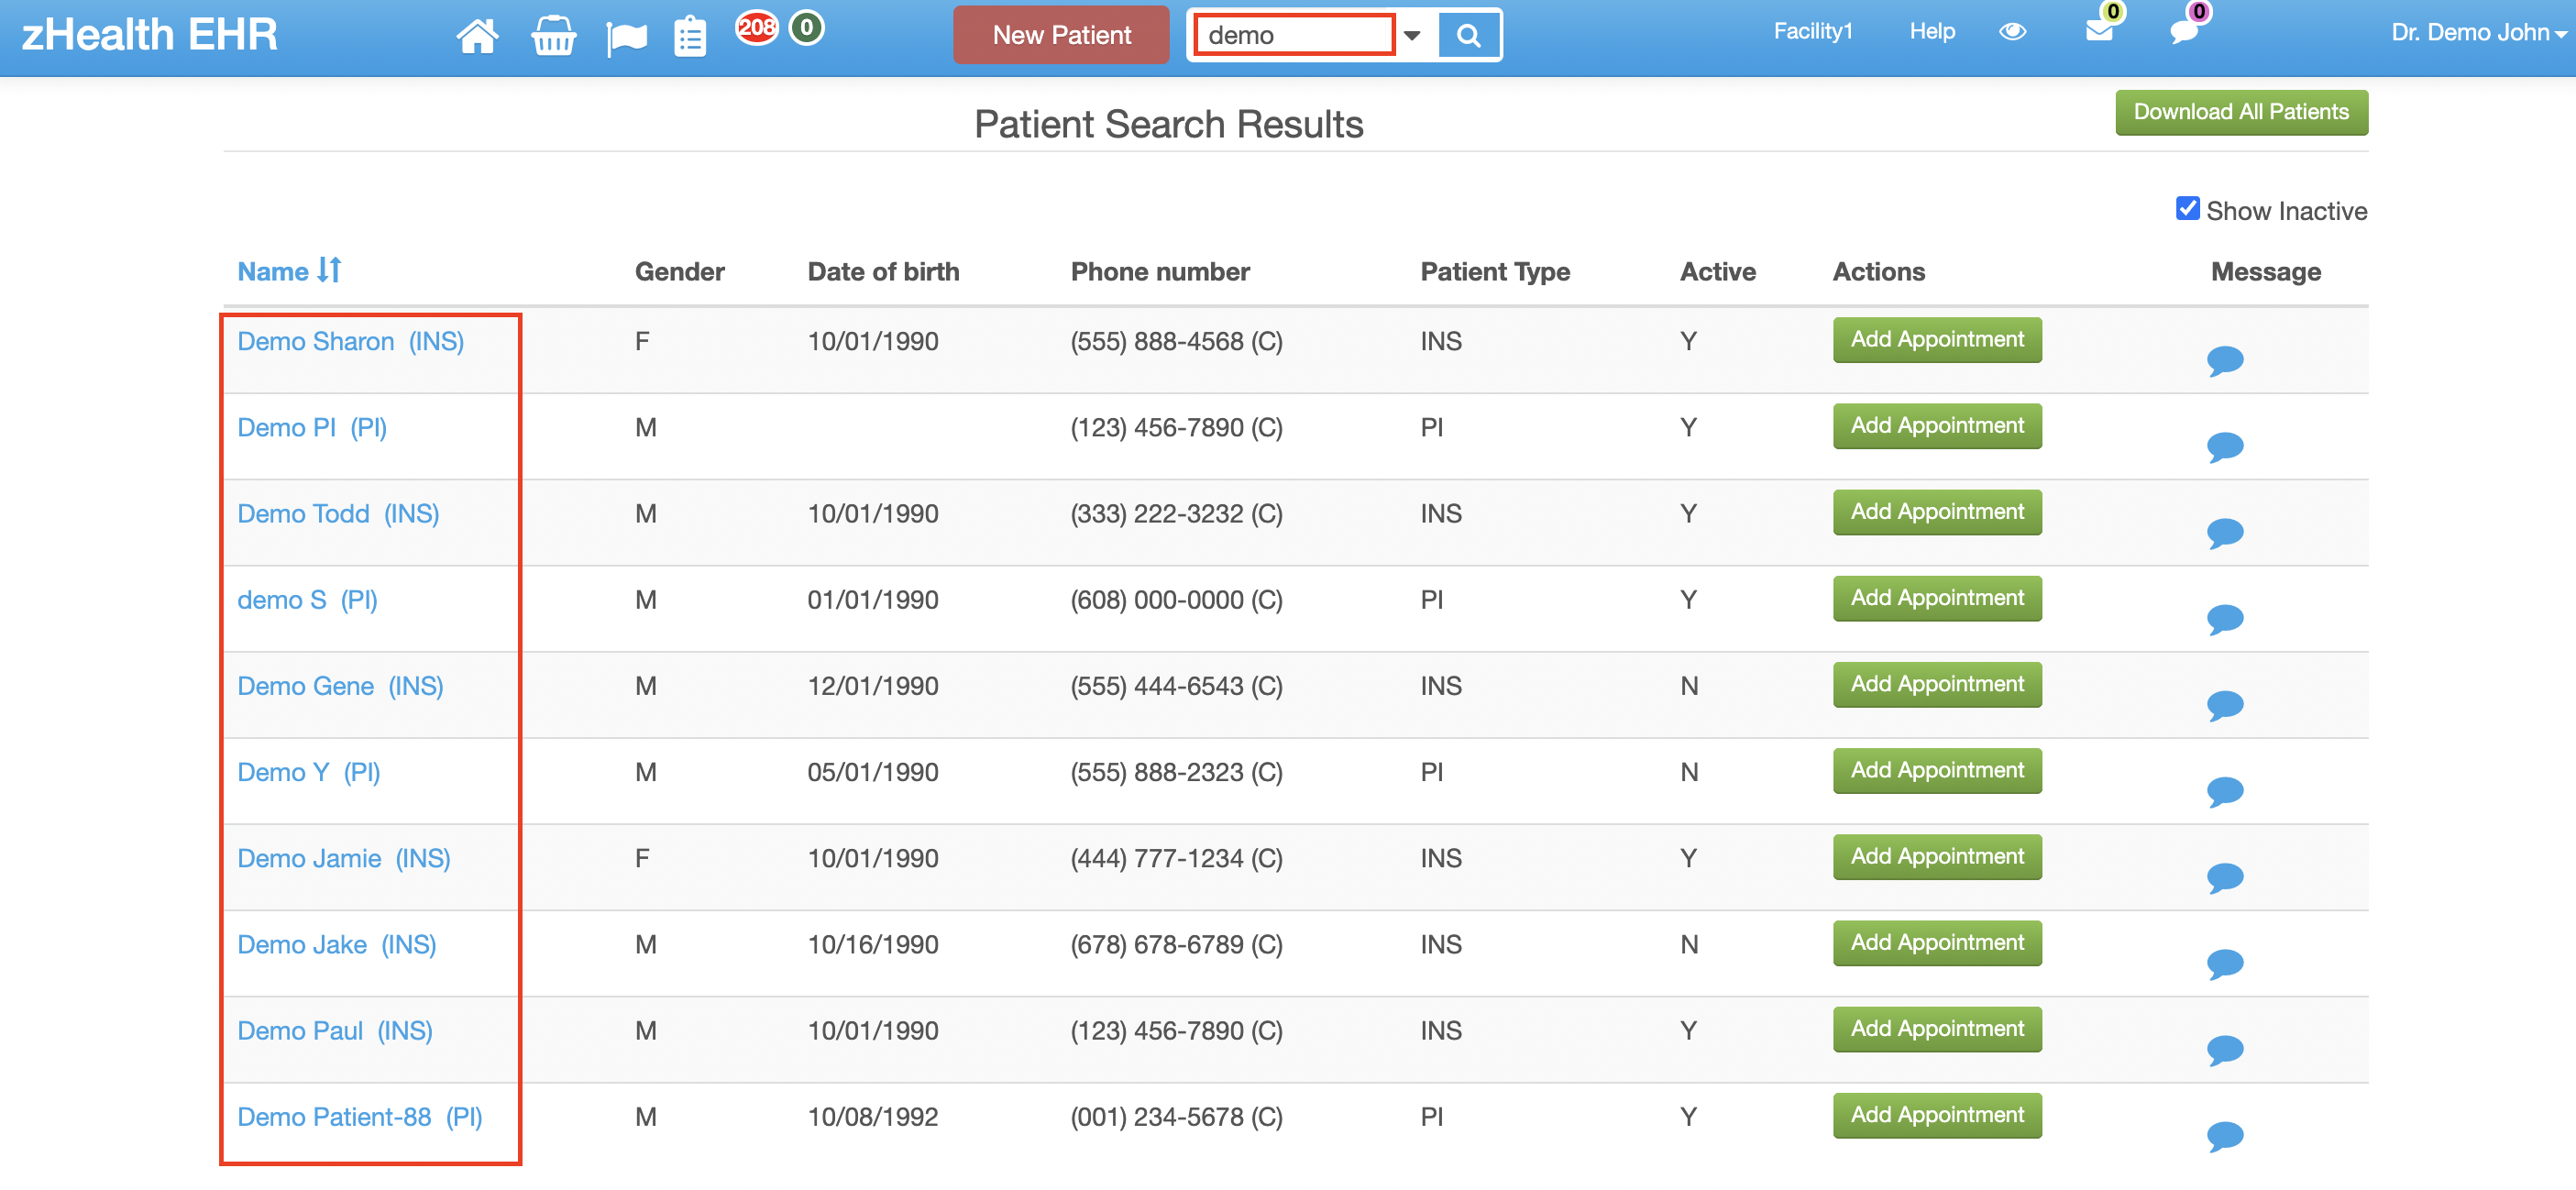Click the green 0 counter badge

pos(806,27)
